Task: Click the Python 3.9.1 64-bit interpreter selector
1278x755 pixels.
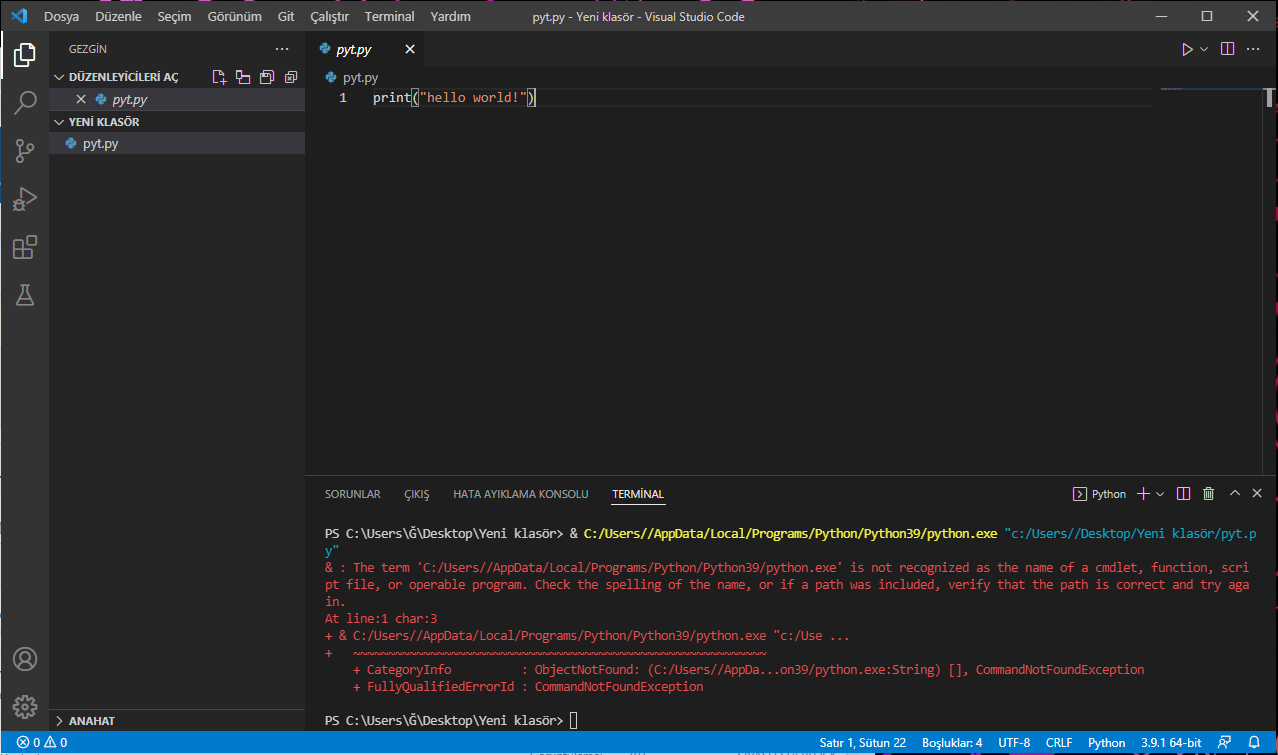Action: [1173, 743]
